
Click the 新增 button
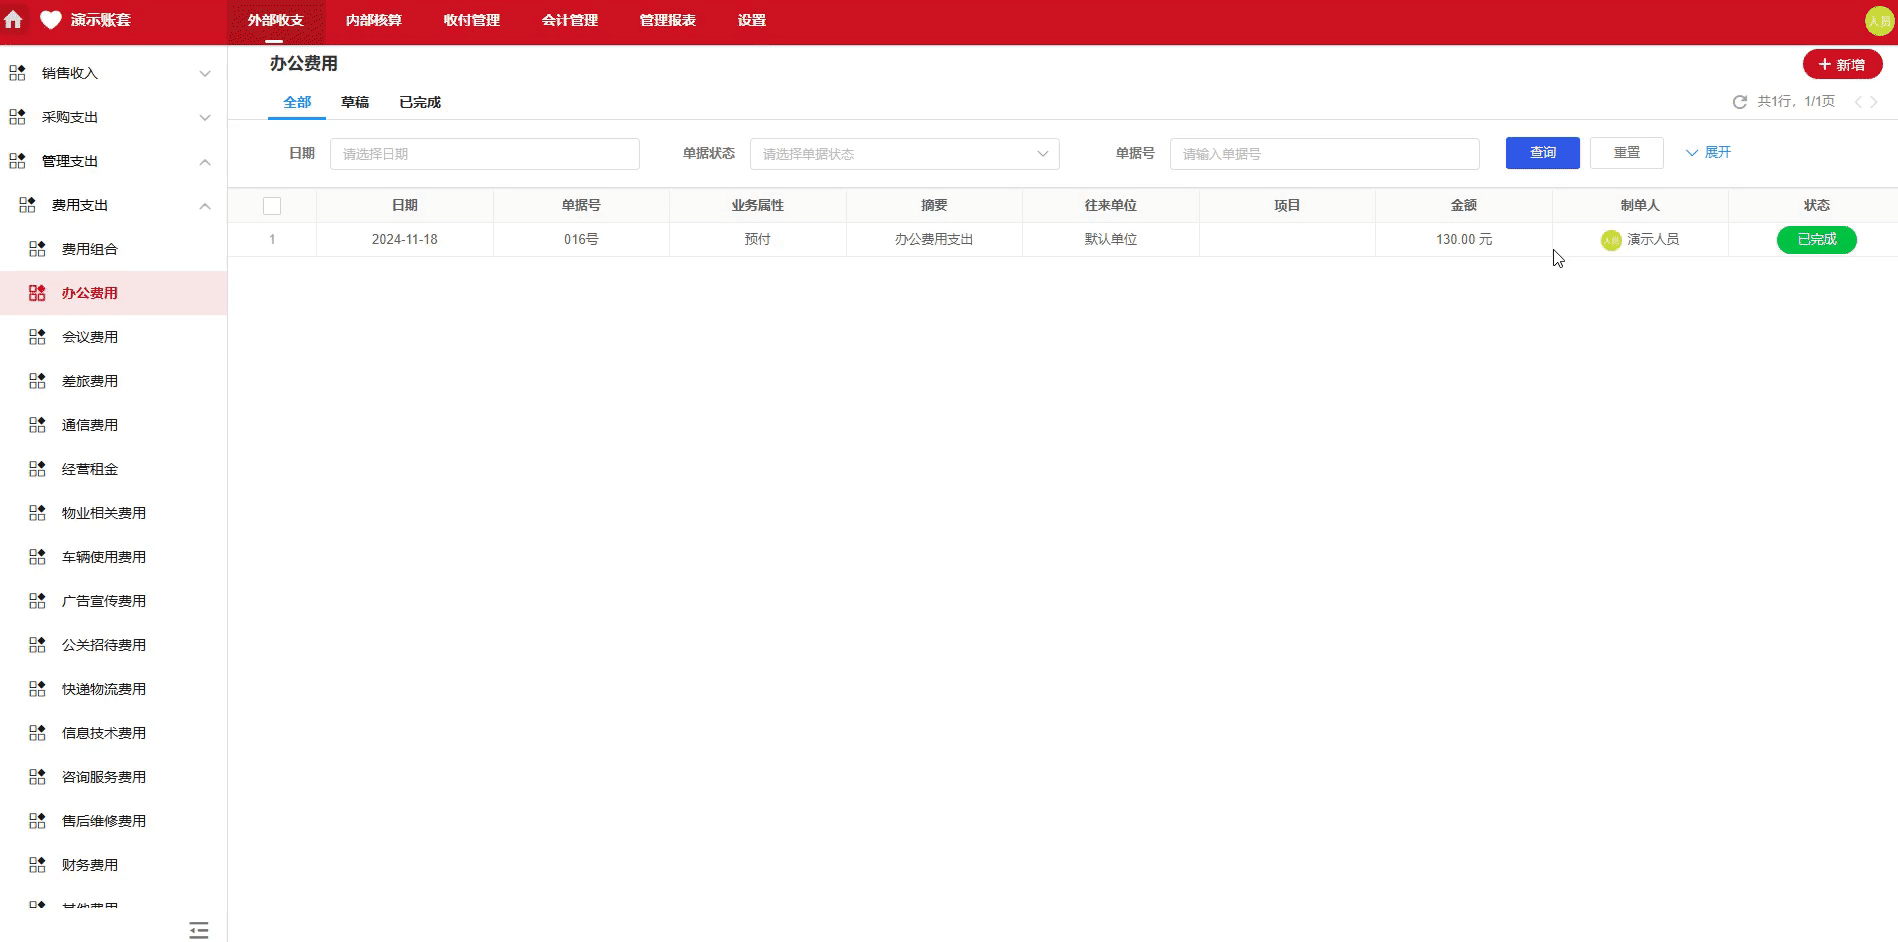[x=1842, y=64]
